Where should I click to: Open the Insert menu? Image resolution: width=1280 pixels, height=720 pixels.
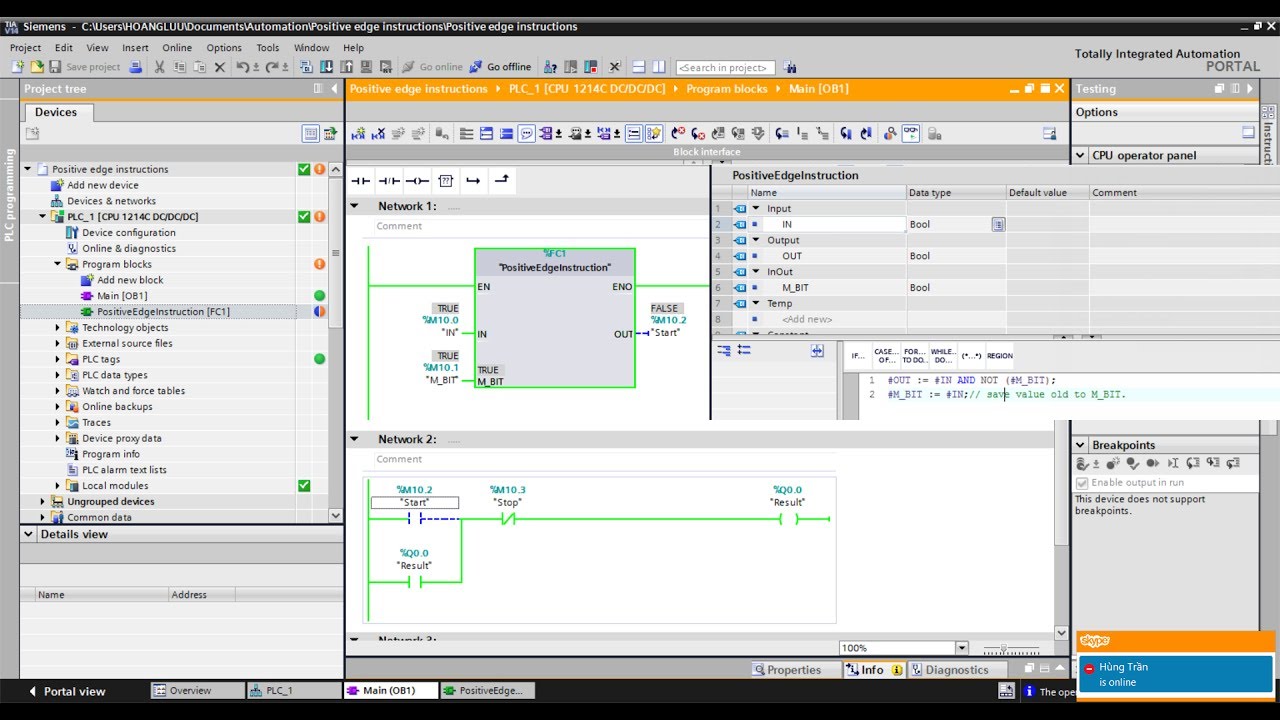(x=135, y=47)
